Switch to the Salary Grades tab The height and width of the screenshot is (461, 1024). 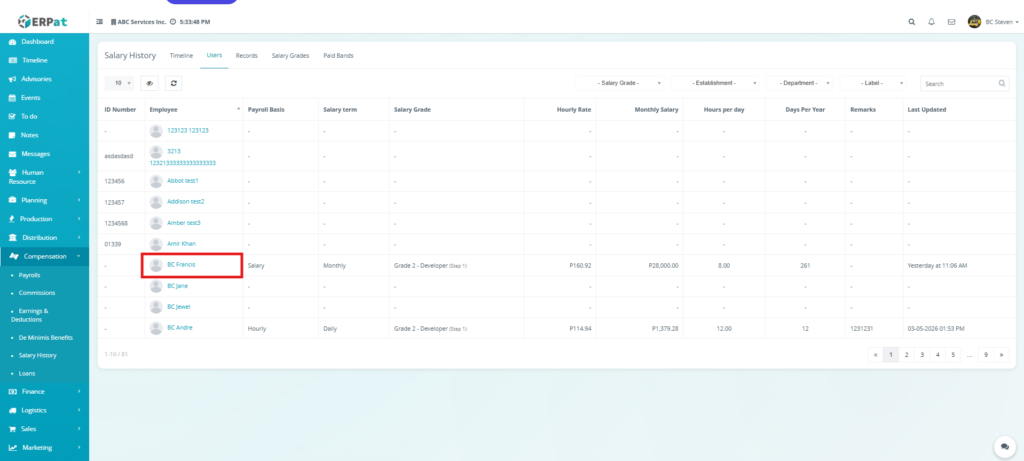[x=291, y=55]
